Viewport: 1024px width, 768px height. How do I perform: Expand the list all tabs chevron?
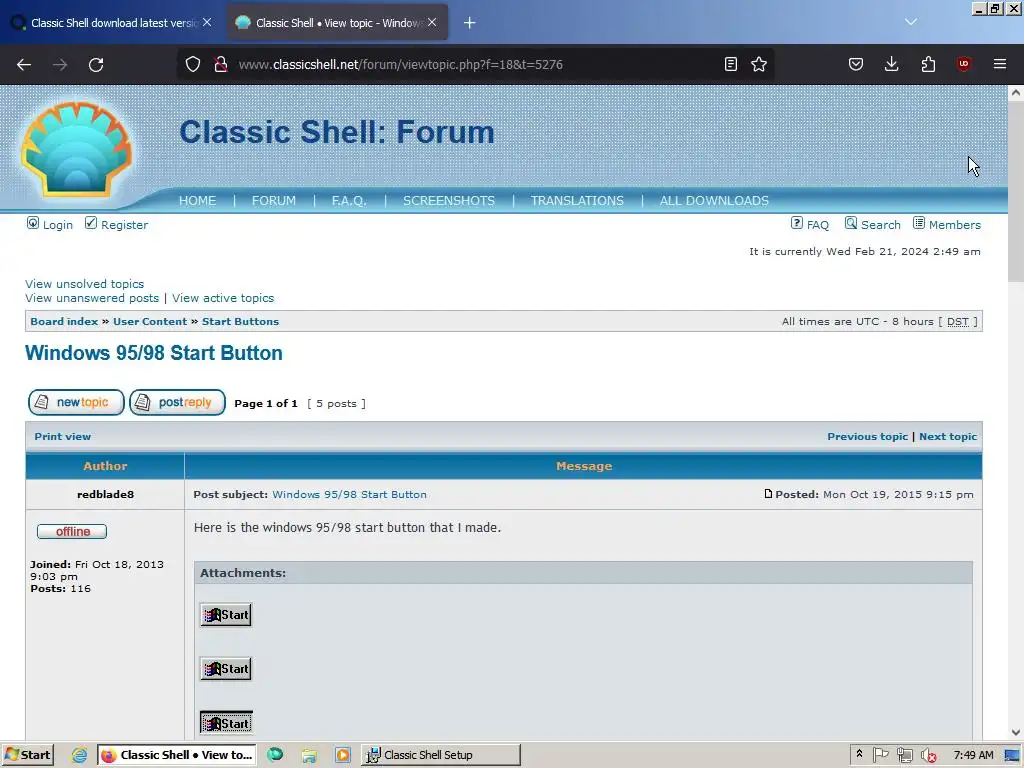(x=911, y=22)
